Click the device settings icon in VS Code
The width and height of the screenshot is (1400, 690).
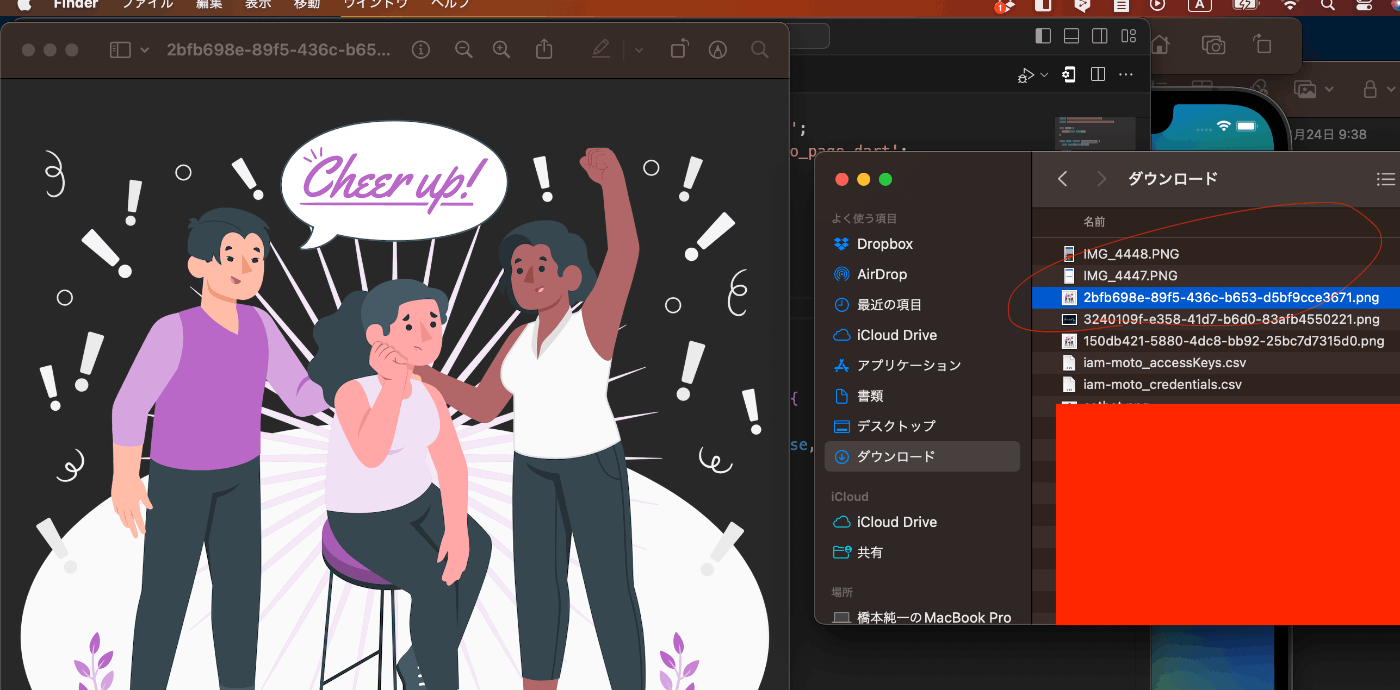tap(1069, 75)
